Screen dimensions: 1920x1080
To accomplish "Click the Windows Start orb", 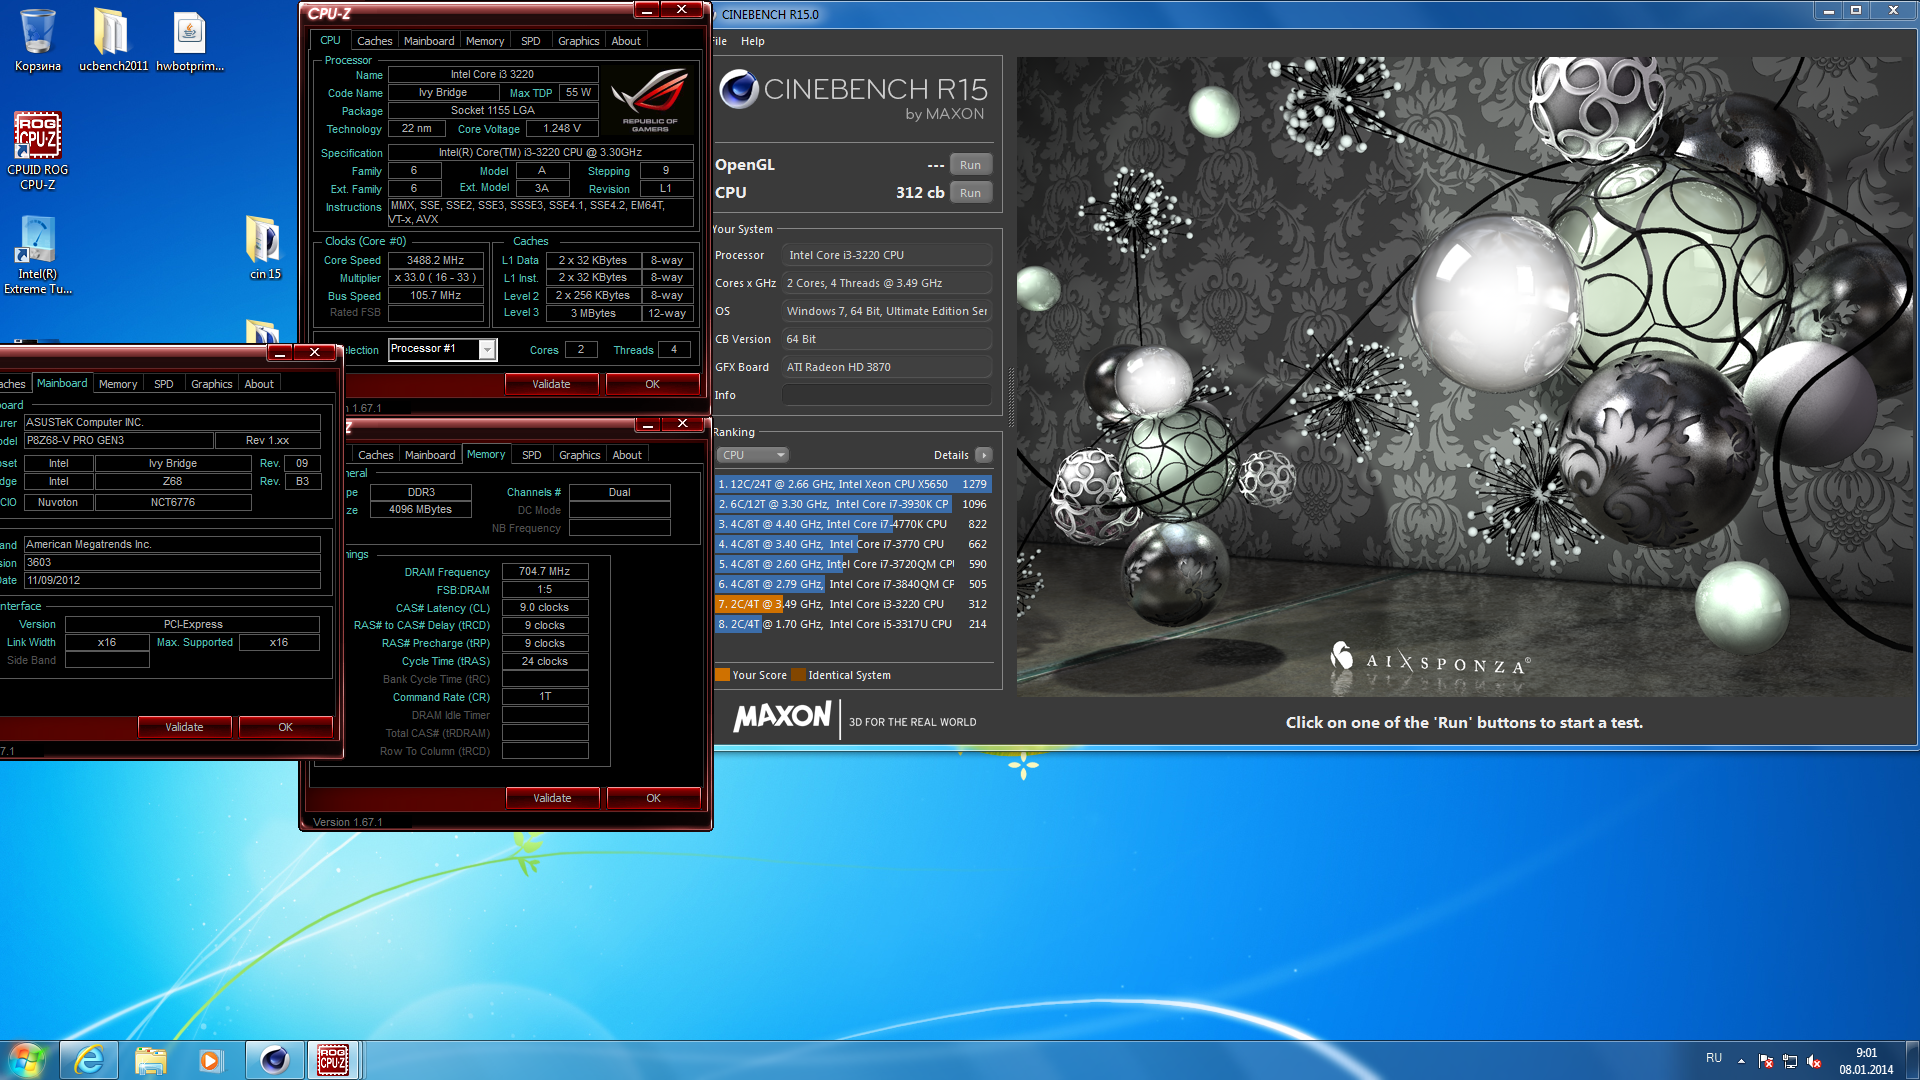I will coord(27,1060).
